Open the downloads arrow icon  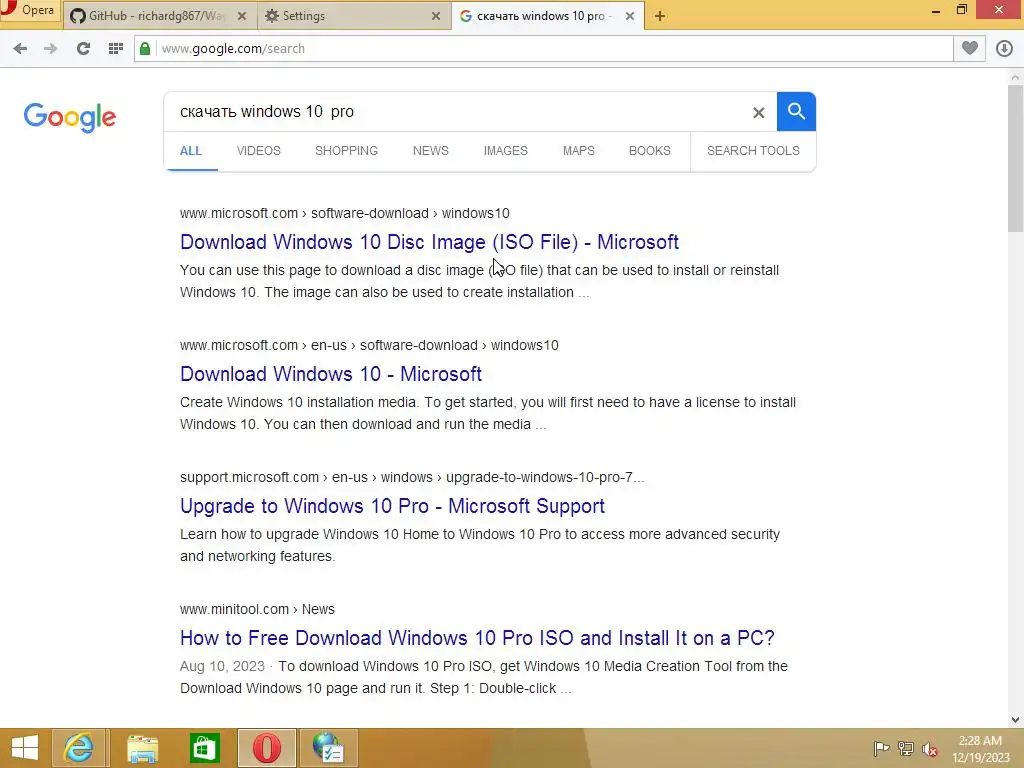tap(1004, 48)
